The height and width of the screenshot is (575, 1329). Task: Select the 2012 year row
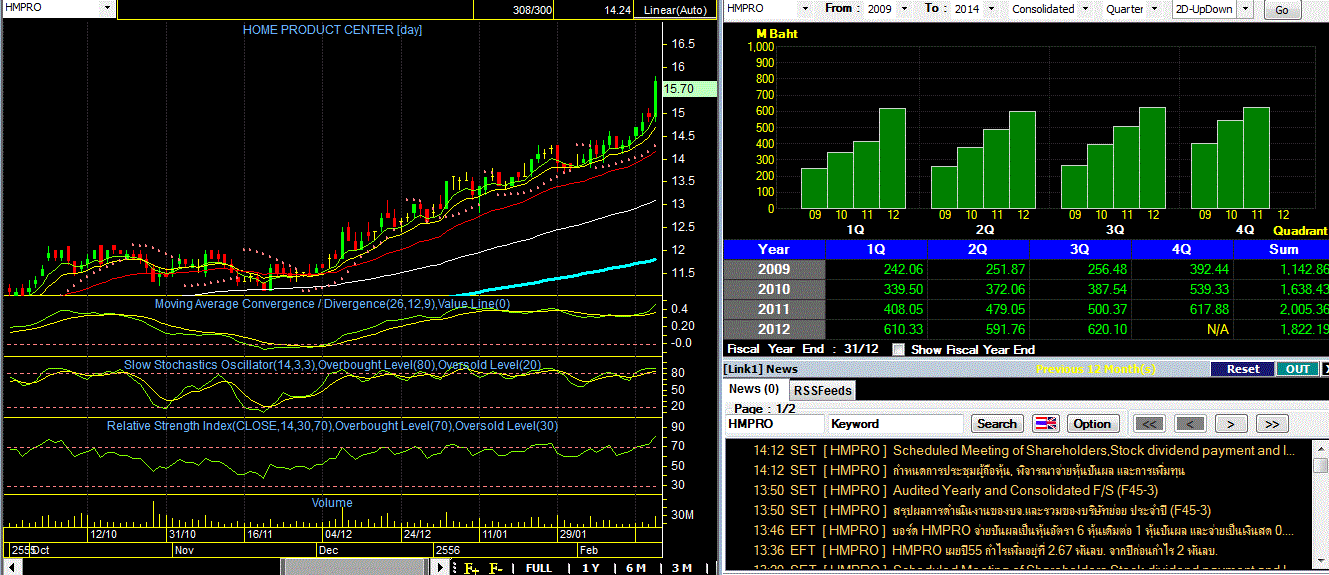774,329
